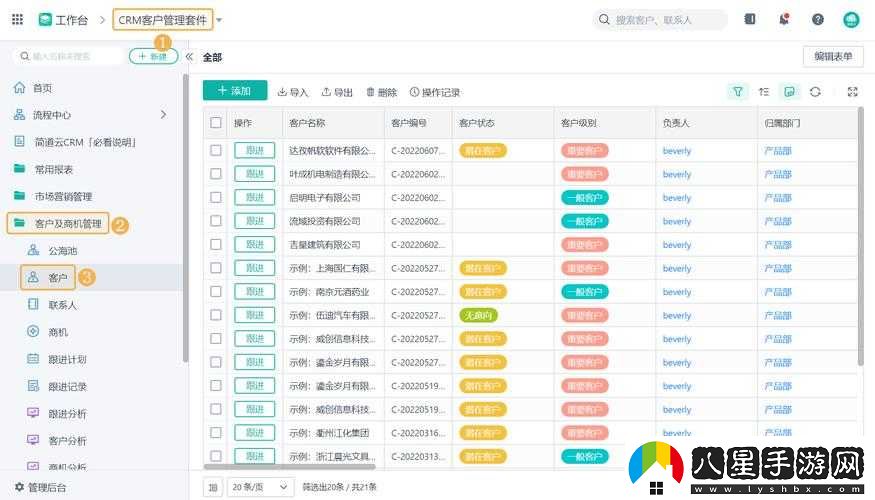
Task: Click the help question mark icon
Action: [x=817, y=19]
